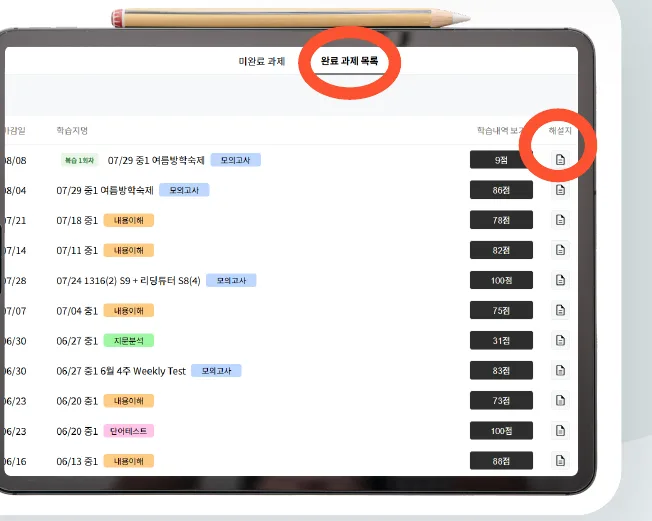Image resolution: width=652 pixels, height=521 pixels.
Task: Click the 73점 score button
Action: pos(501,400)
